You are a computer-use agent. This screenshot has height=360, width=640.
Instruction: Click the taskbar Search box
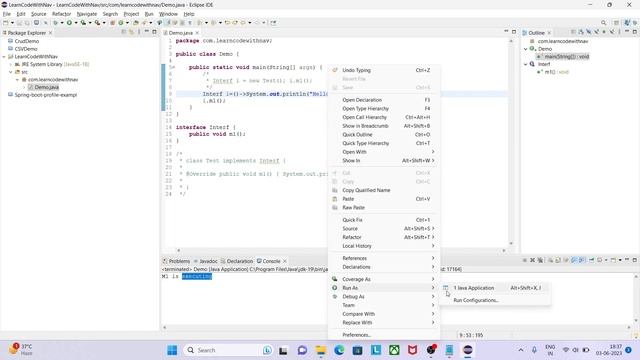[x=229, y=350]
